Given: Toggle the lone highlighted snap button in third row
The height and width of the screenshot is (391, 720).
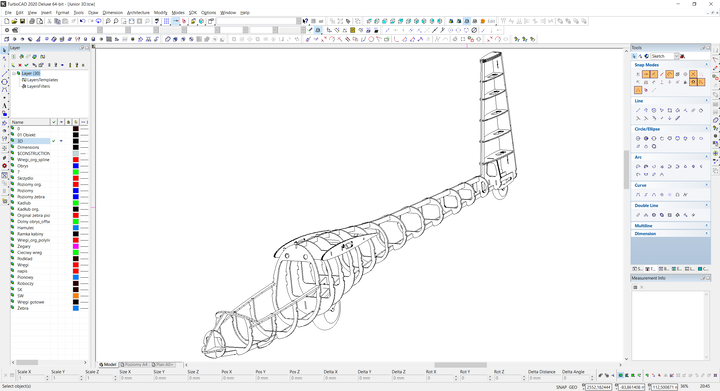Looking at the screenshot, I should click(x=638, y=90).
